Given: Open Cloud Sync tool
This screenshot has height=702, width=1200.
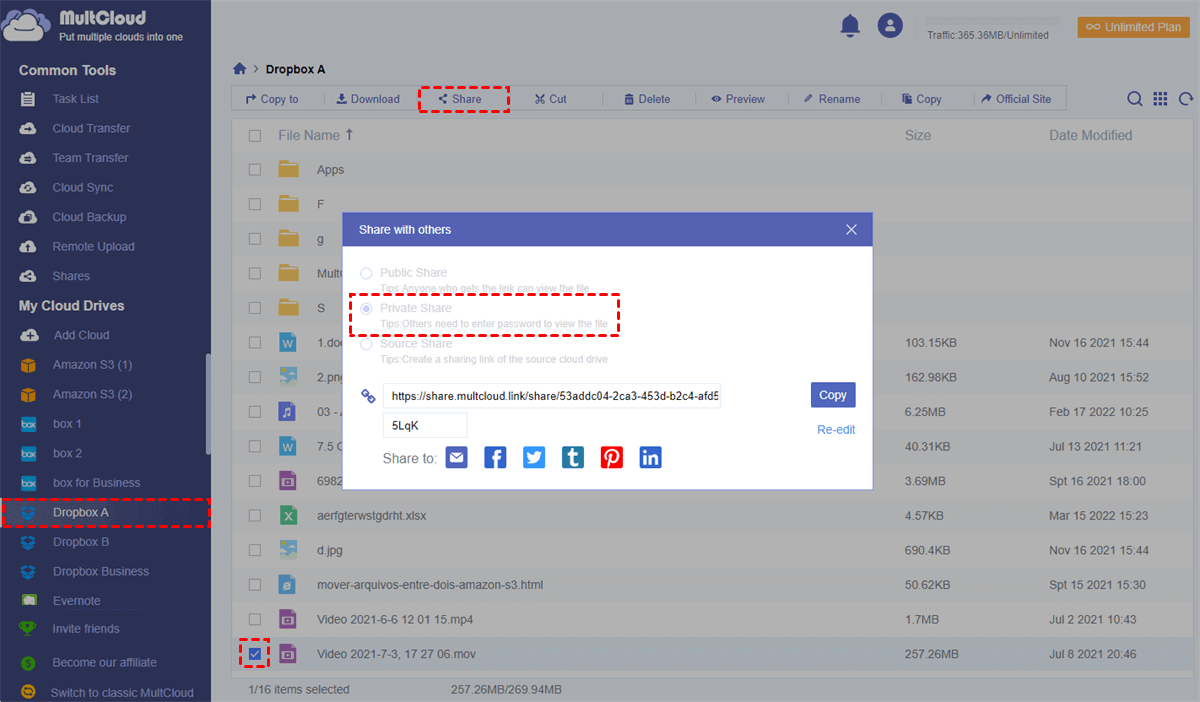Looking at the screenshot, I should click(x=83, y=187).
